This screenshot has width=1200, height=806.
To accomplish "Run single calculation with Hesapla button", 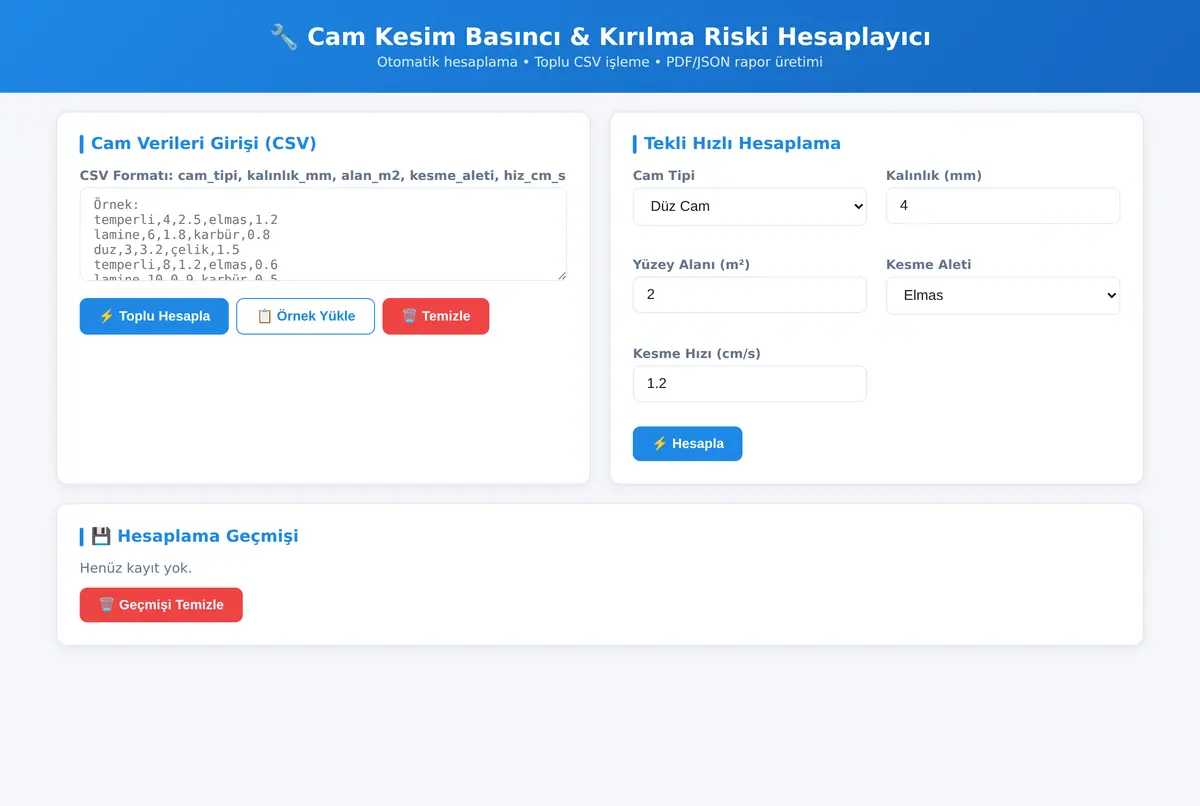I will [687, 443].
